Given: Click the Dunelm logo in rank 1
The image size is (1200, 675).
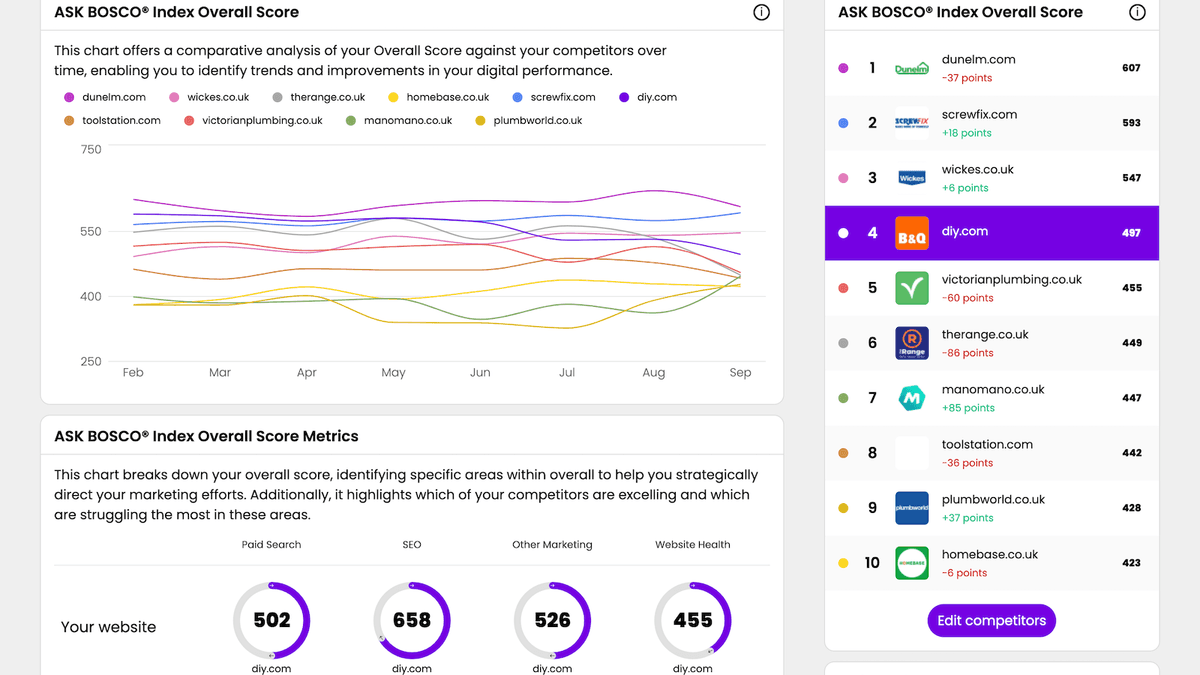Looking at the screenshot, I should (911, 67).
